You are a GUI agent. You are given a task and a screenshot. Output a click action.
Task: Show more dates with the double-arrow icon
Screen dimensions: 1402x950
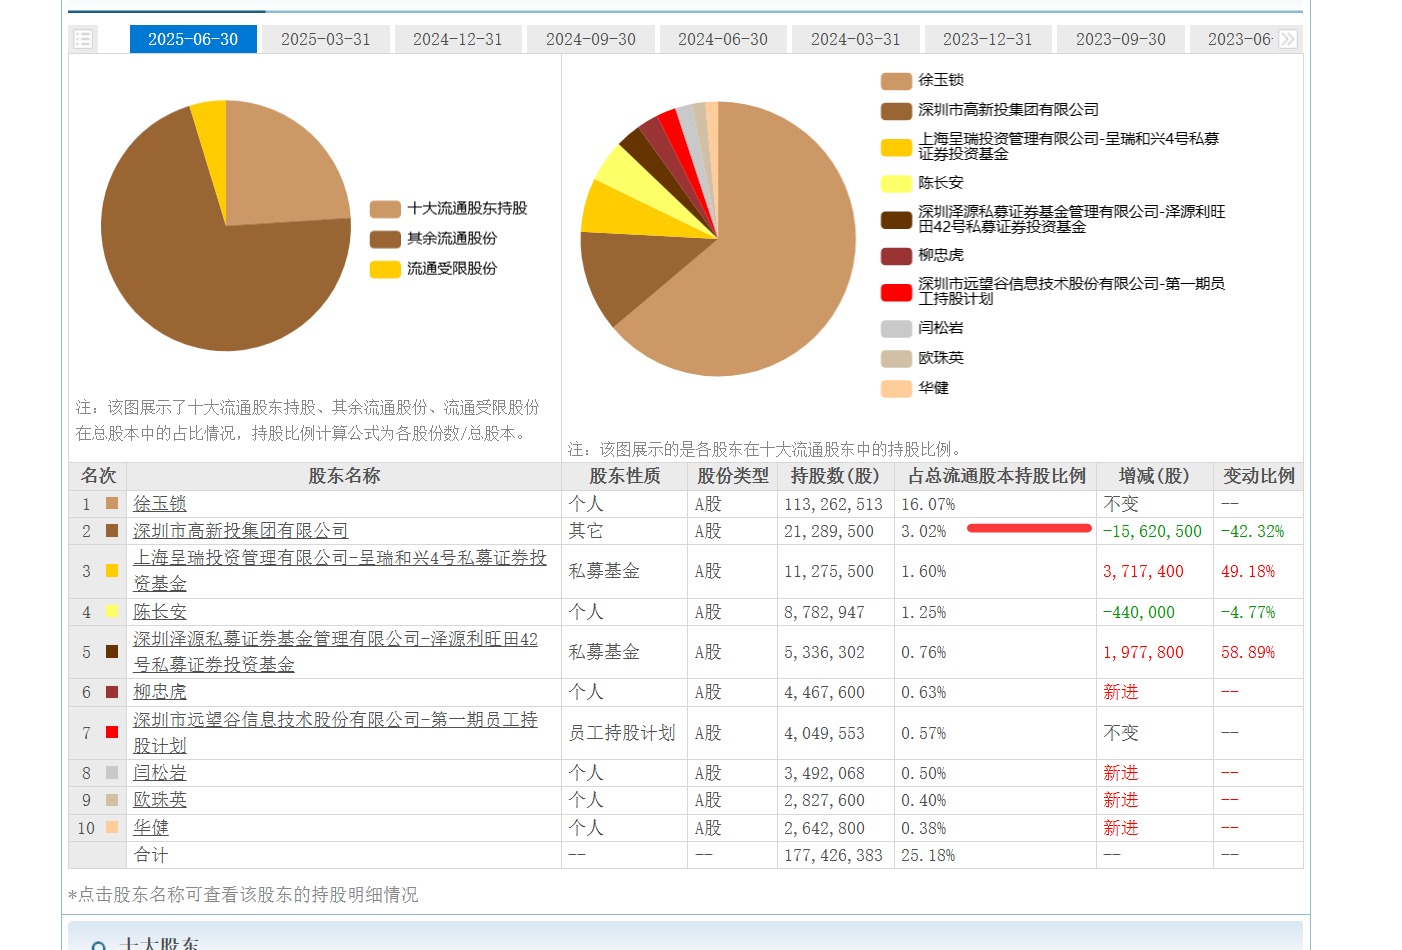(x=1288, y=39)
